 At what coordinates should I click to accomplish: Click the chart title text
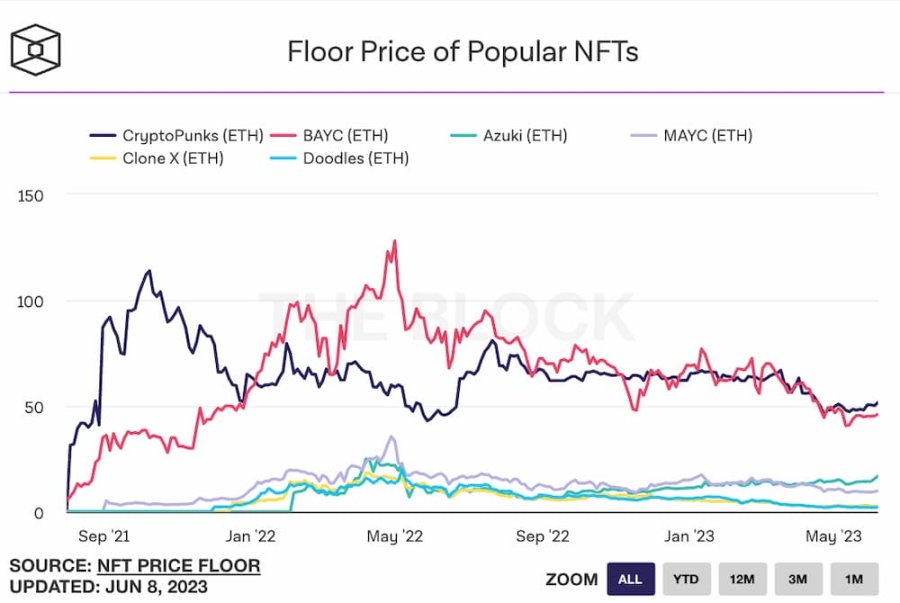(462, 51)
